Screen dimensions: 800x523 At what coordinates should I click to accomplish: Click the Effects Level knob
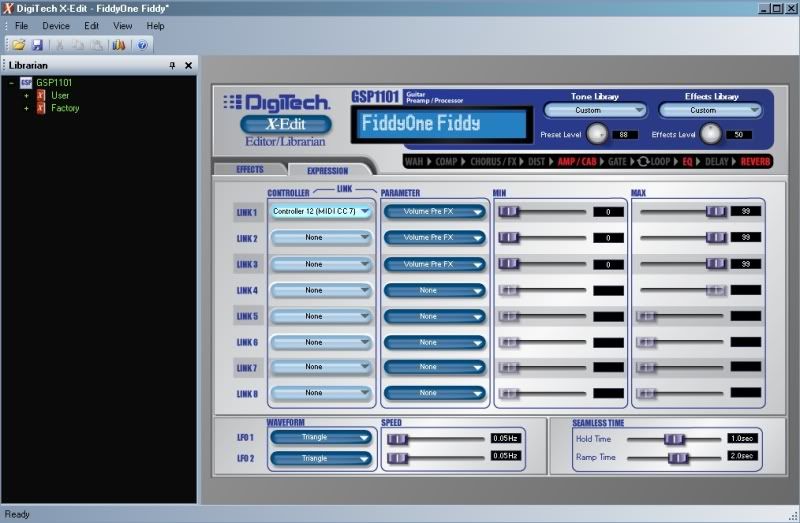(x=710, y=134)
